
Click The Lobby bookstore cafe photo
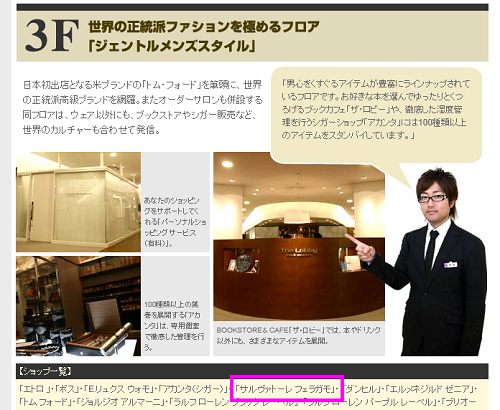click(299, 236)
